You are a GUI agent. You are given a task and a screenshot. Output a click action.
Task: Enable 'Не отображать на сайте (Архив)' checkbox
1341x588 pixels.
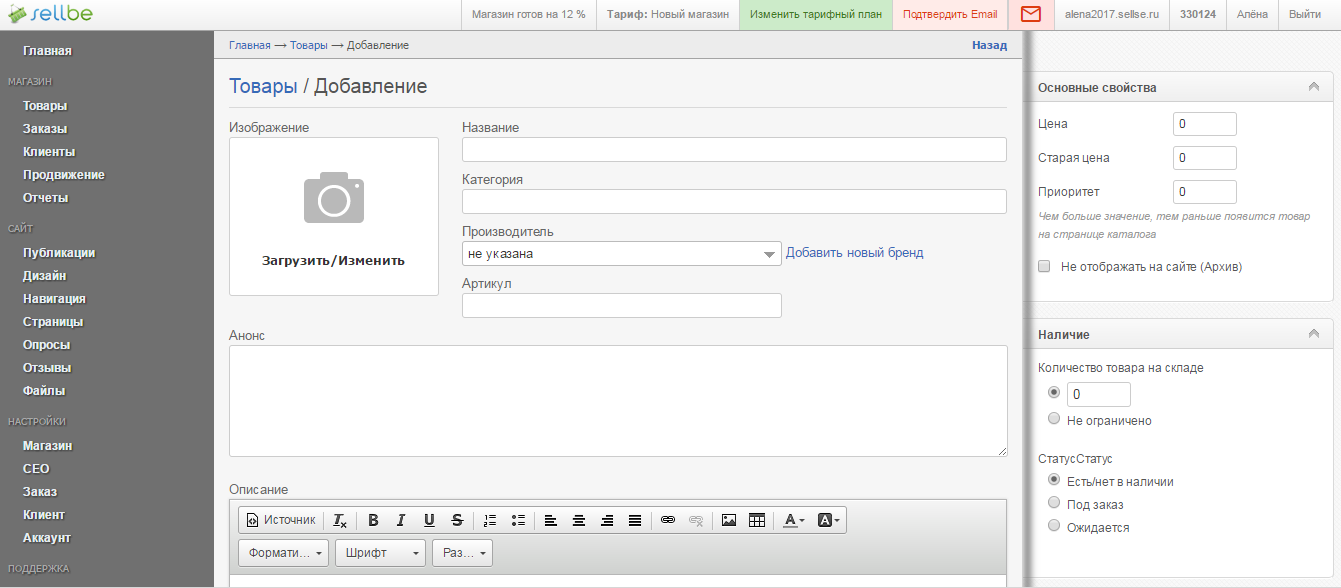[x=1044, y=267]
